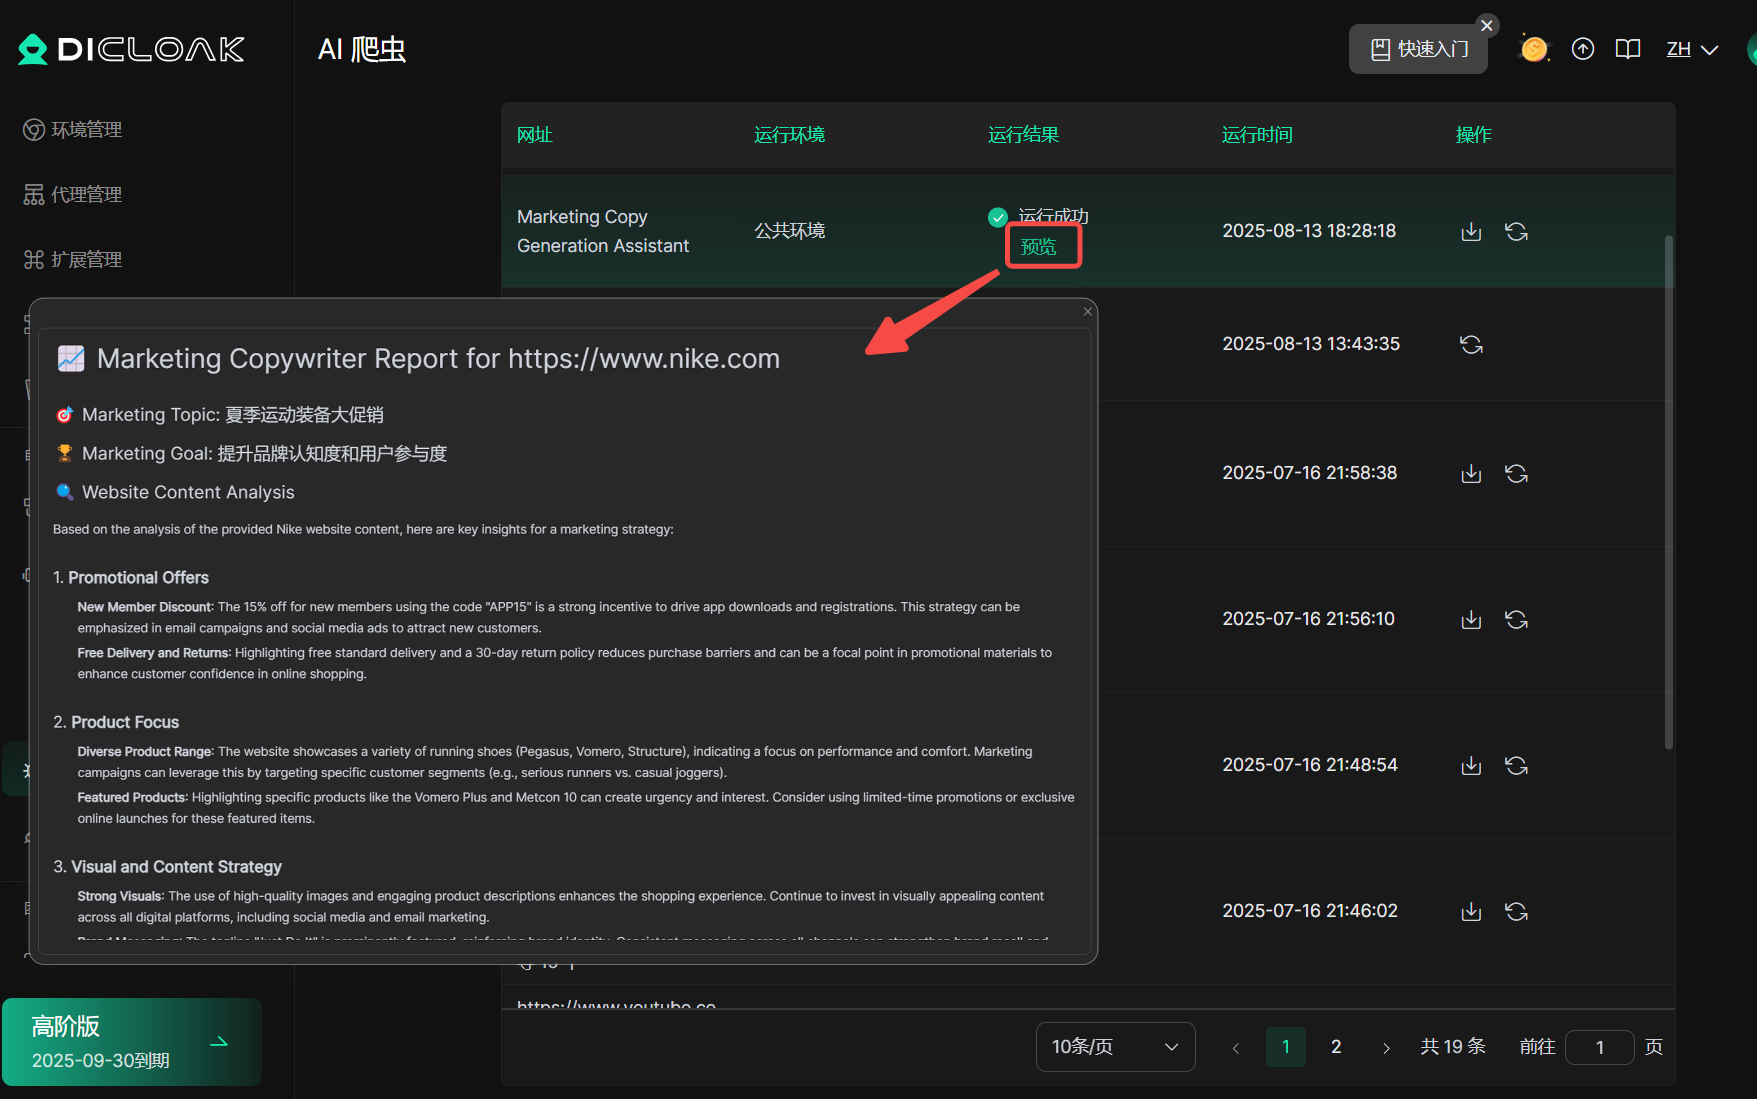This screenshot has width=1757, height=1099.
Task: Click the AI 爬虫 page title
Action: coord(362,49)
